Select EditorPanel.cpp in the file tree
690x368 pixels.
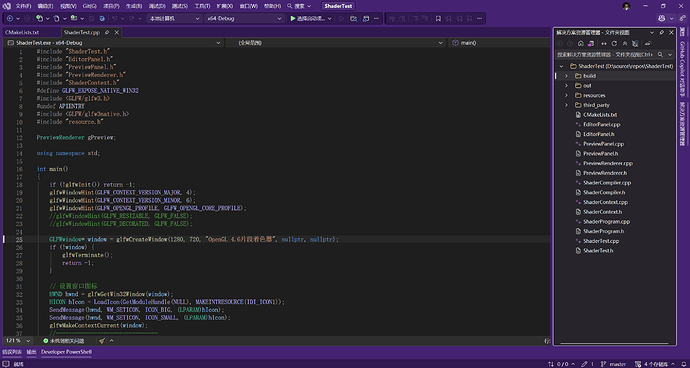tap(602, 124)
